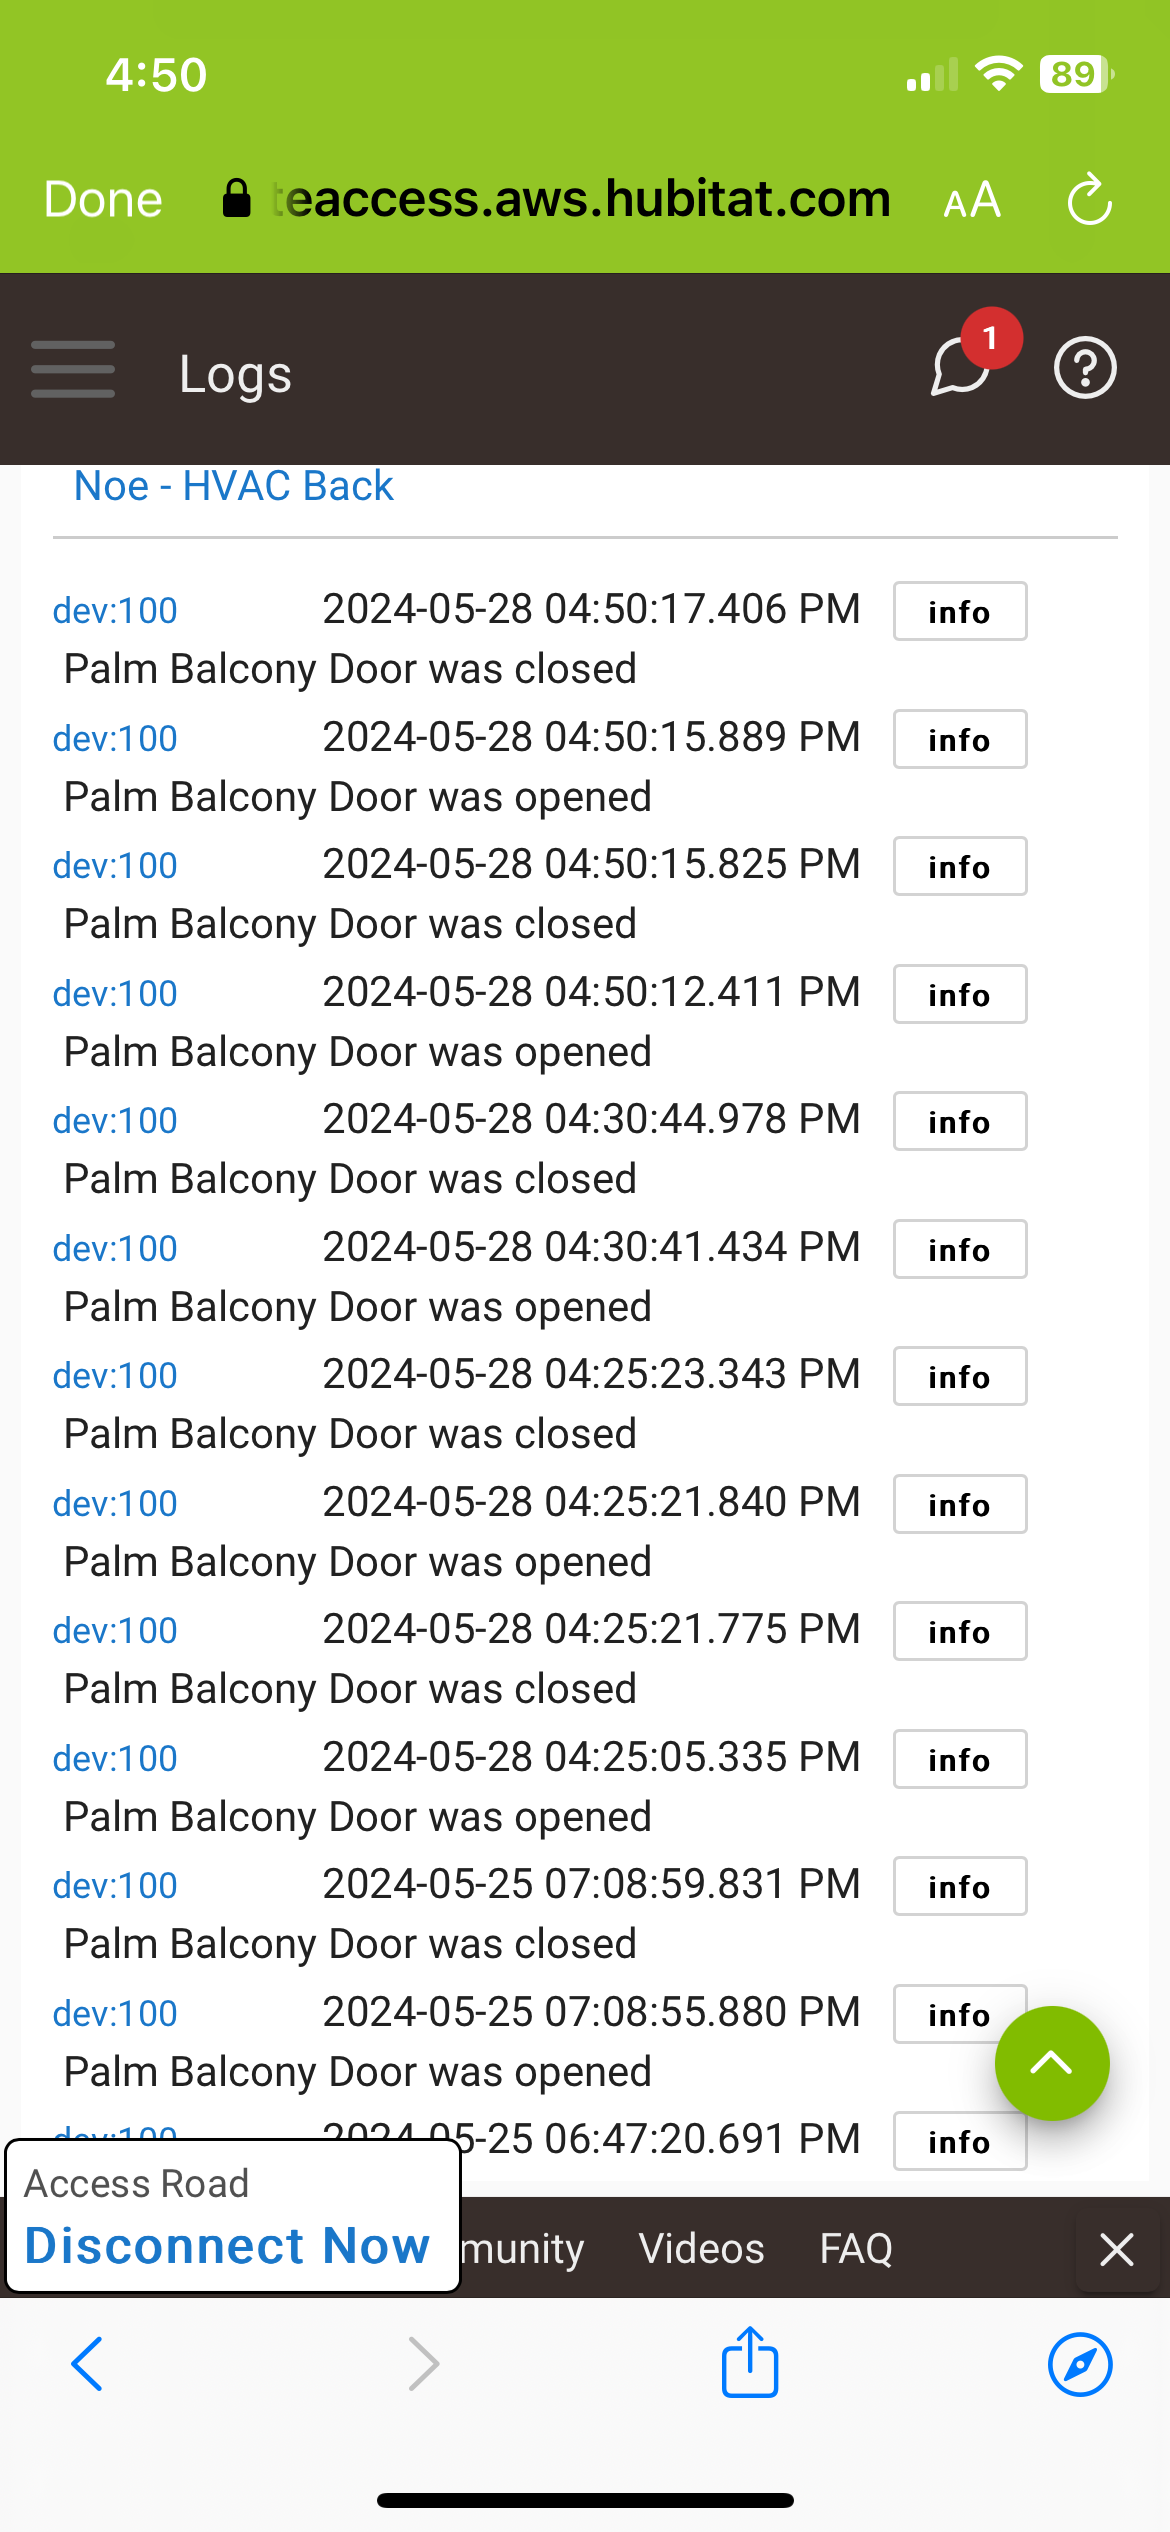Open the AA text size menu
Screen dimensions: 1170x2532
coord(972,200)
